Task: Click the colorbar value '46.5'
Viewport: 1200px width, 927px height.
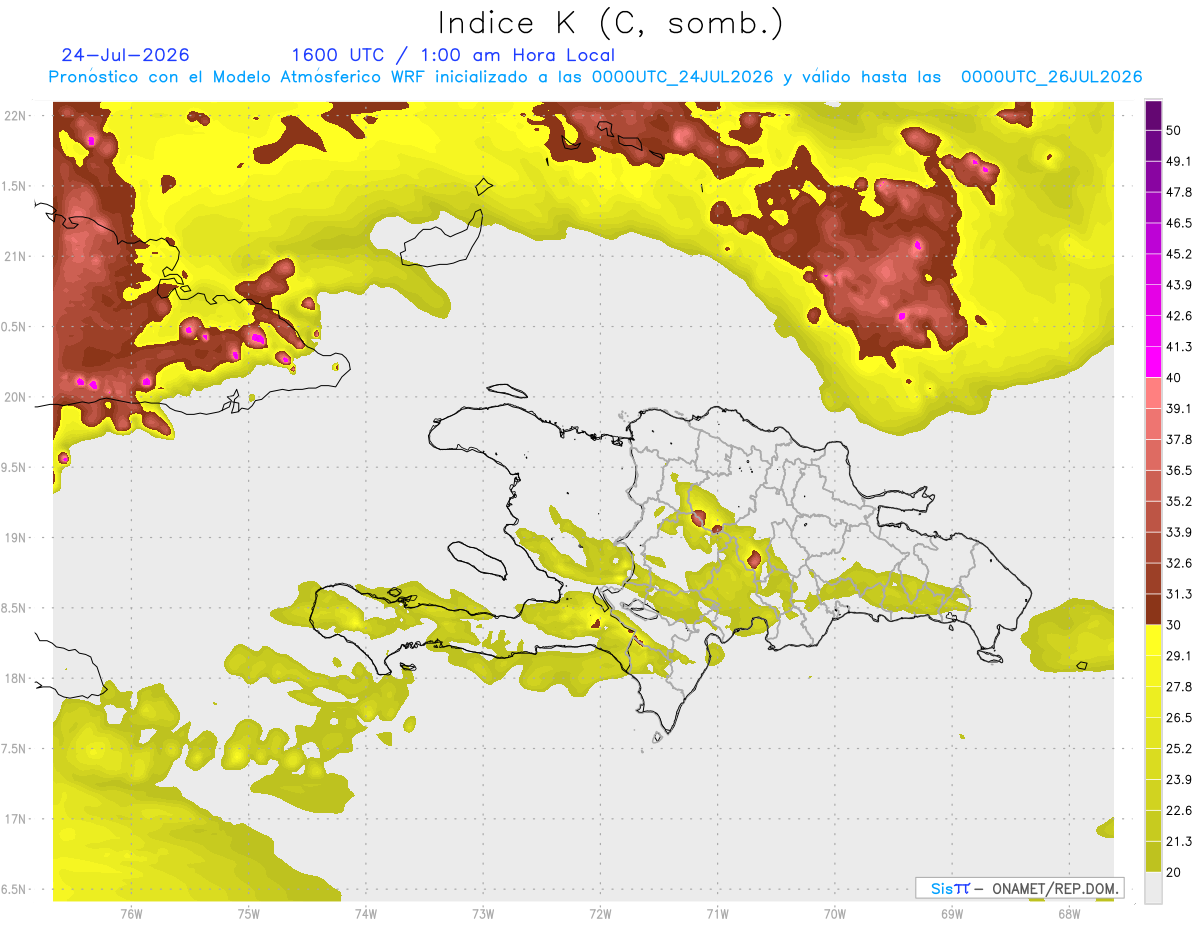Action: click(x=1179, y=223)
